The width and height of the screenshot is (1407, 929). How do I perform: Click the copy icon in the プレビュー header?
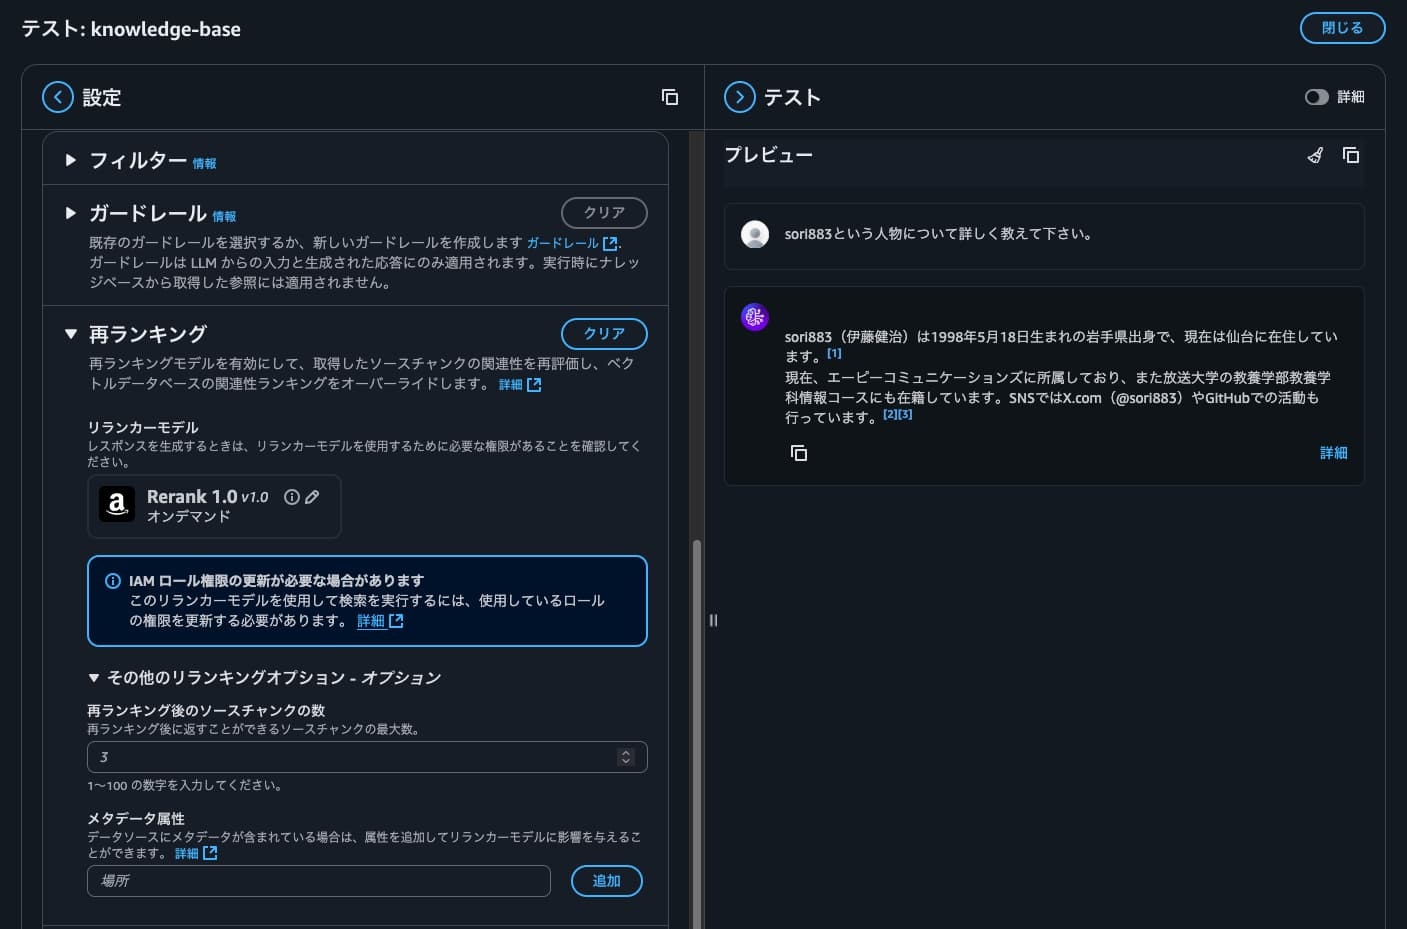(1351, 156)
